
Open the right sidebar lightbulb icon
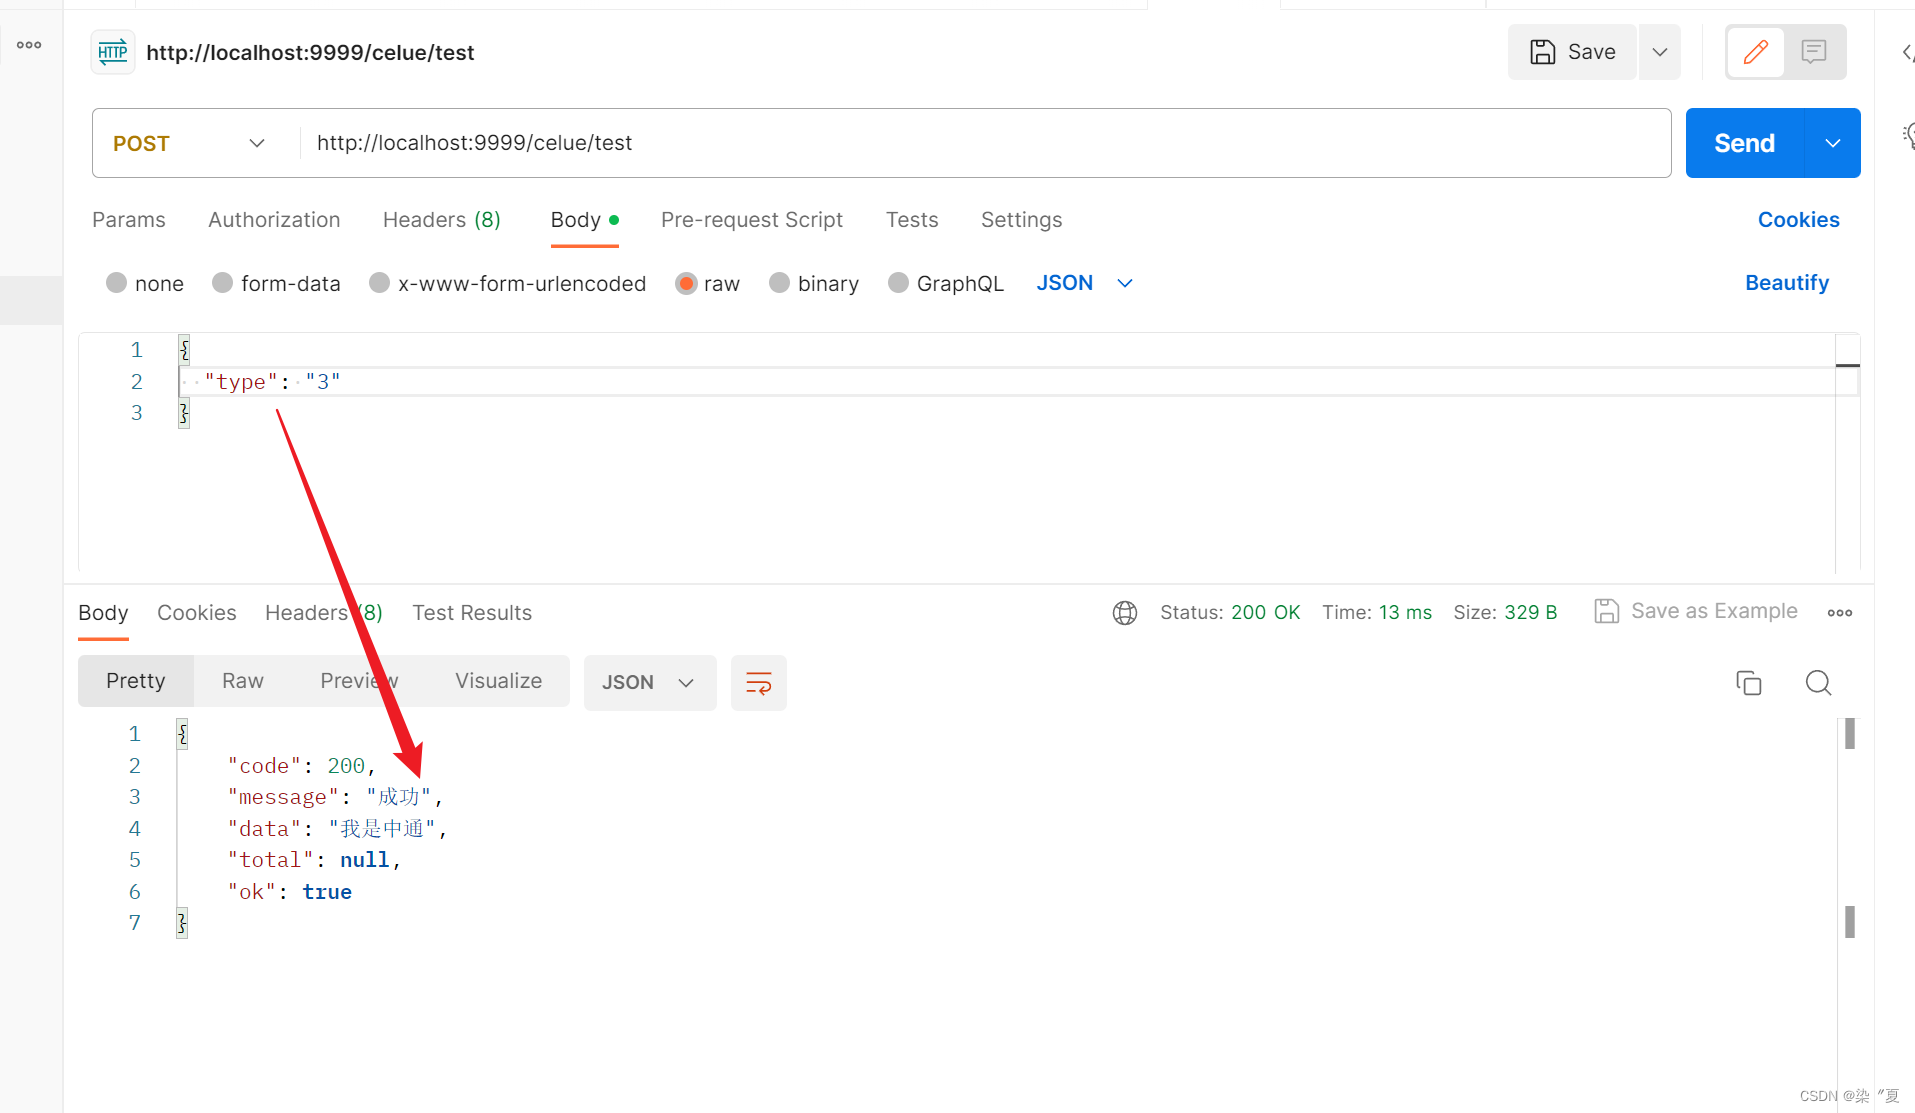tap(1908, 135)
